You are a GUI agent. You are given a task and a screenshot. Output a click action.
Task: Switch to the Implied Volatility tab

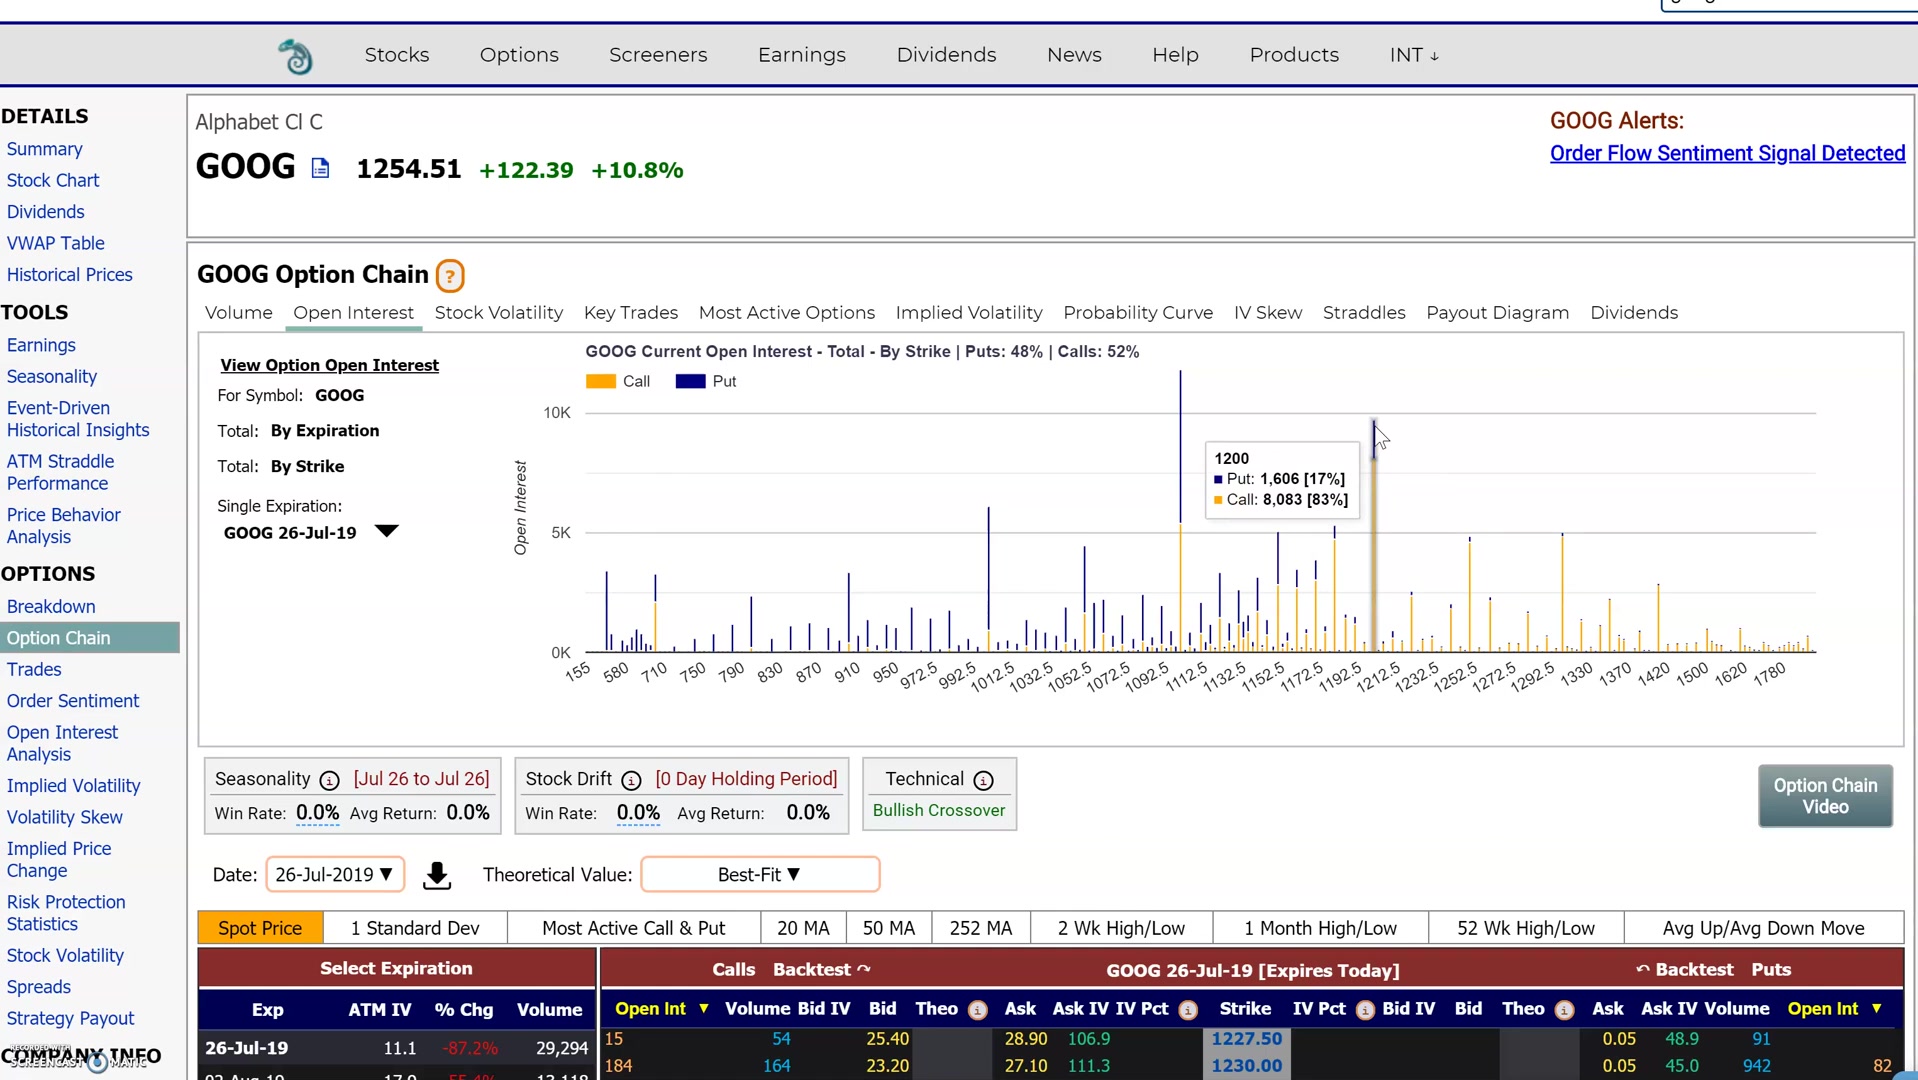[x=968, y=313]
